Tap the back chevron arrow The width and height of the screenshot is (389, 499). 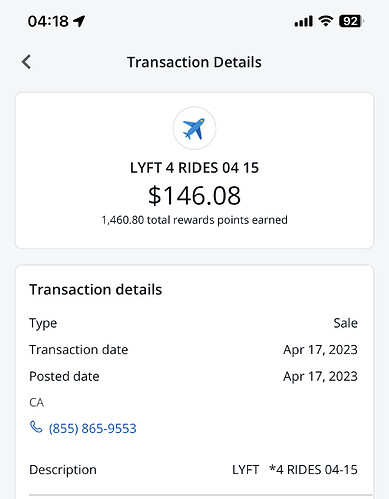pyautogui.click(x=26, y=62)
